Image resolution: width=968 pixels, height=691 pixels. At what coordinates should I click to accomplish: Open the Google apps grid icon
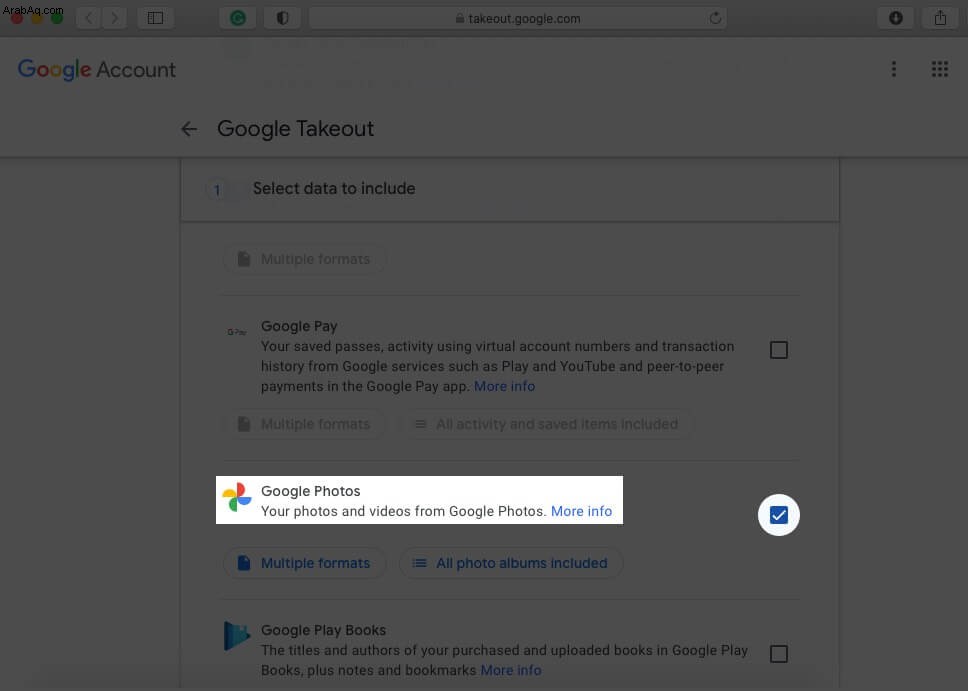point(940,69)
